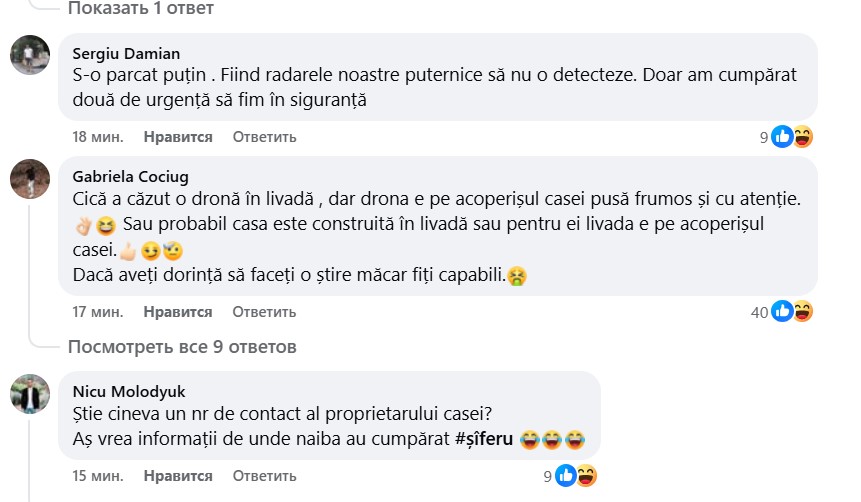861x502 pixels.
Task: Like Sergiu Damian's comment with Нравится
Action: pos(178,136)
